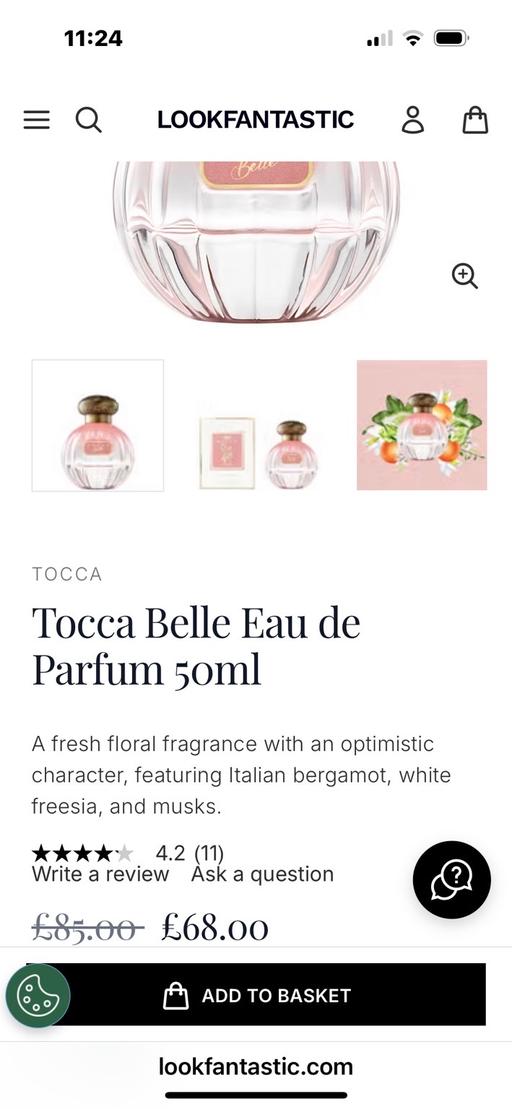512x1109 pixels.
Task: Open the live chat help bubble
Action: [x=452, y=879]
